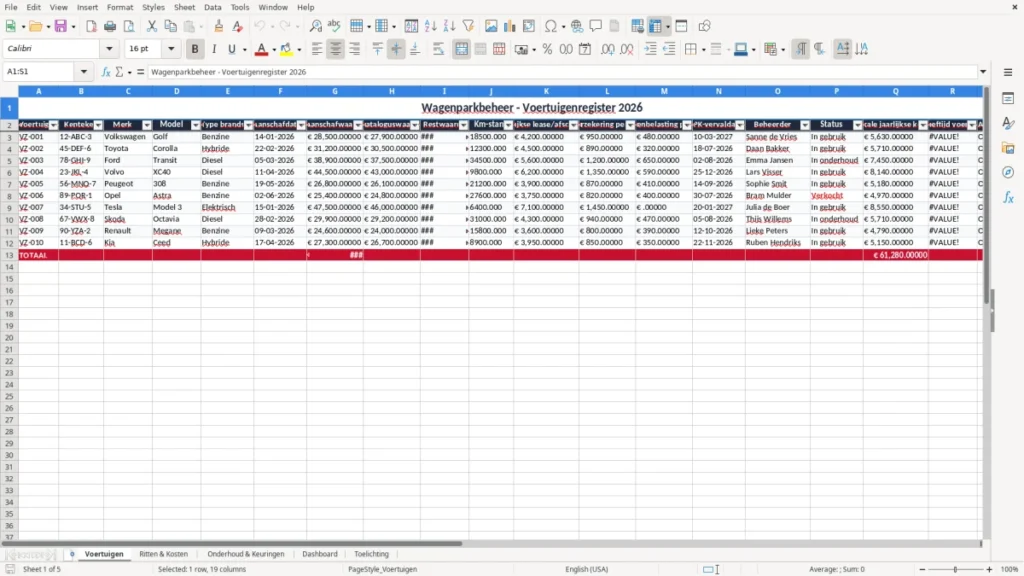Export directly as PDF
Viewport: 1024px width, 576px height.
91,26
